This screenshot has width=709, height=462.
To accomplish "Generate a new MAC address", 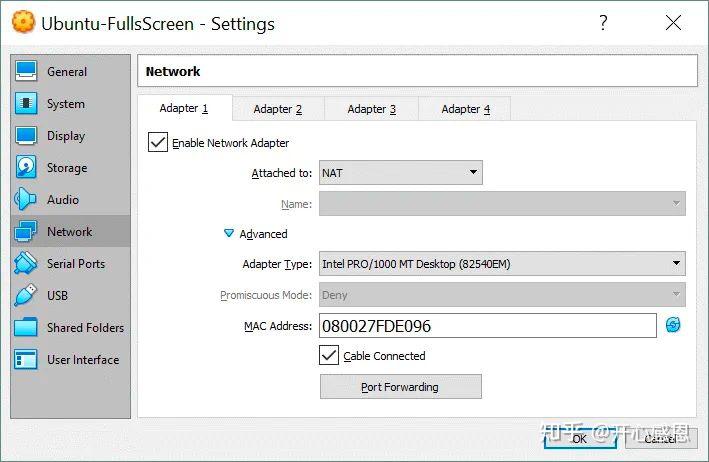I will (673, 325).
